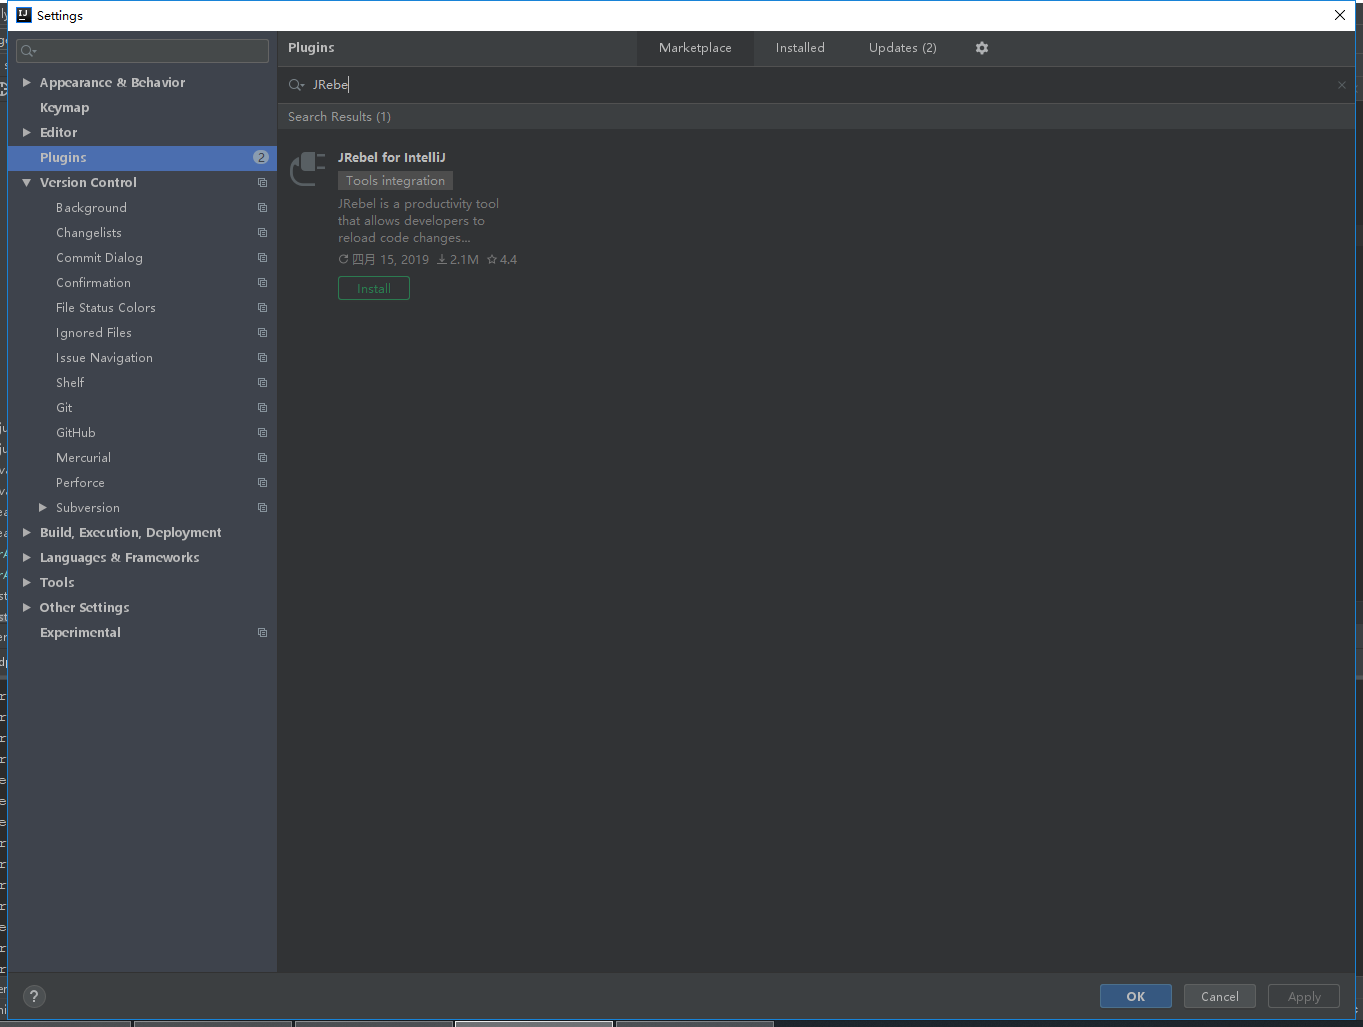Open the Issue Navigation settings page
1363x1027 pixels.
tap(104, 358)
